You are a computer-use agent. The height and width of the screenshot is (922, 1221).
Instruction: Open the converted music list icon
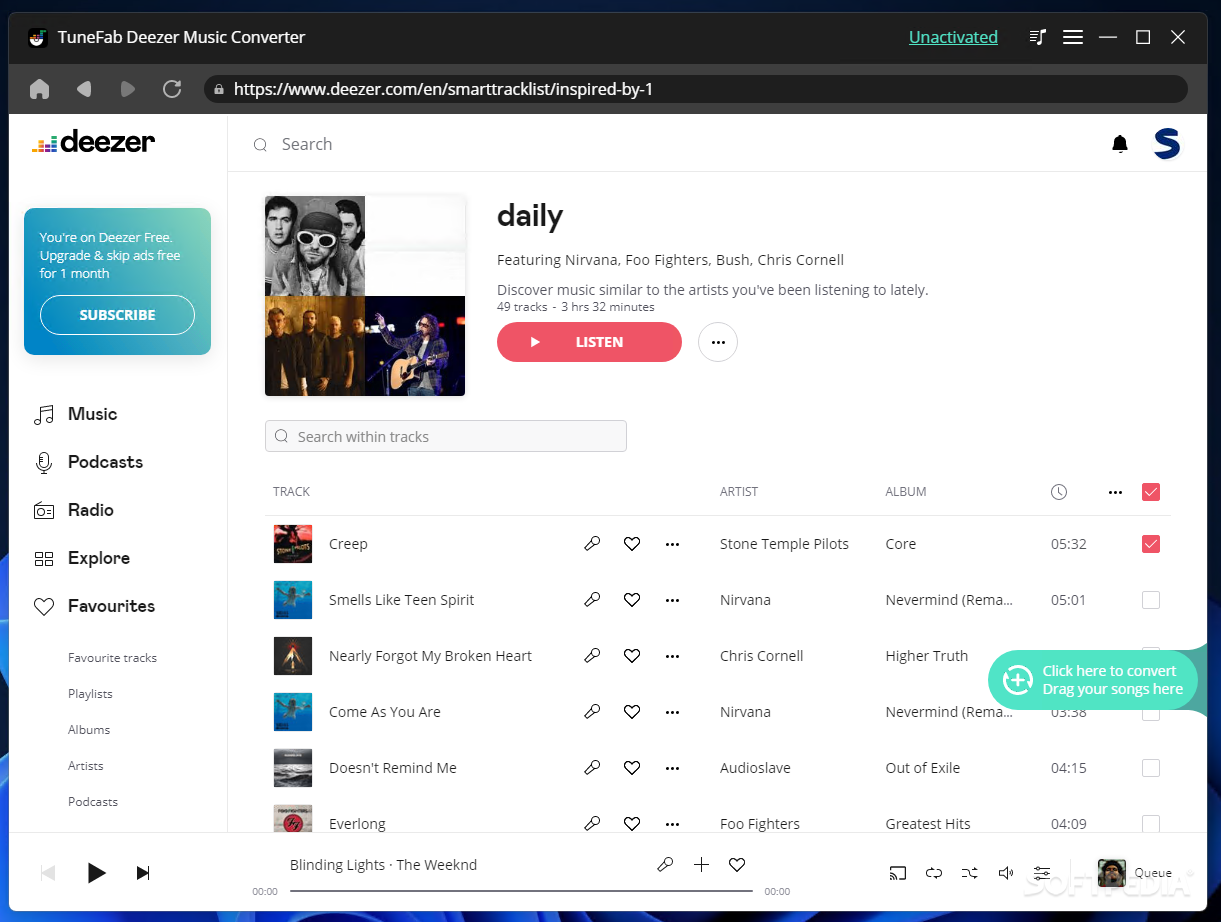[1038, 37]
